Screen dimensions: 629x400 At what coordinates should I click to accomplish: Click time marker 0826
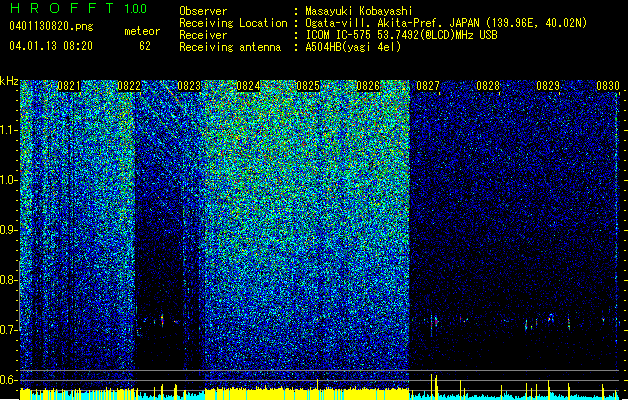[368, 86]
